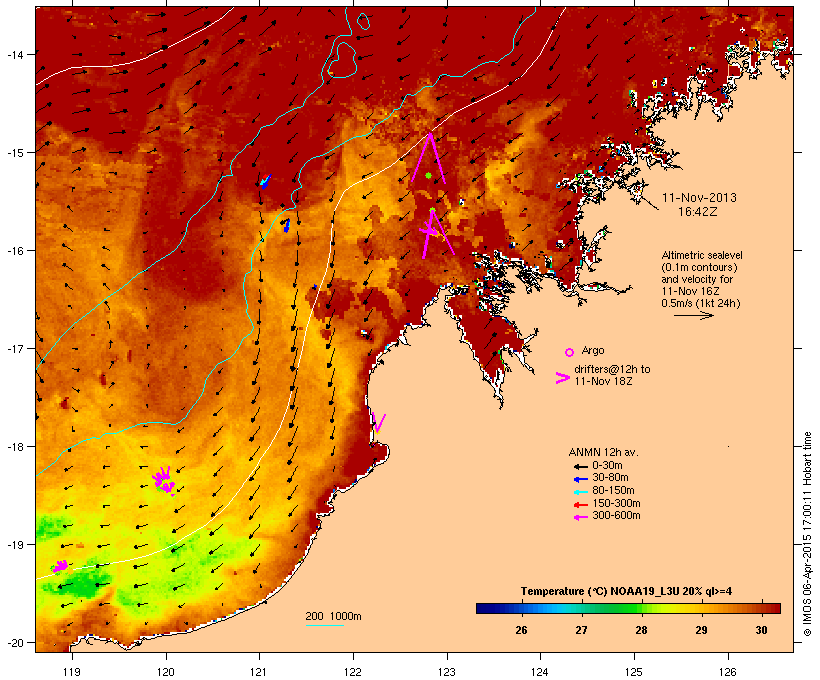
Task: Click the 300-600m legend label
Action: 616,516
